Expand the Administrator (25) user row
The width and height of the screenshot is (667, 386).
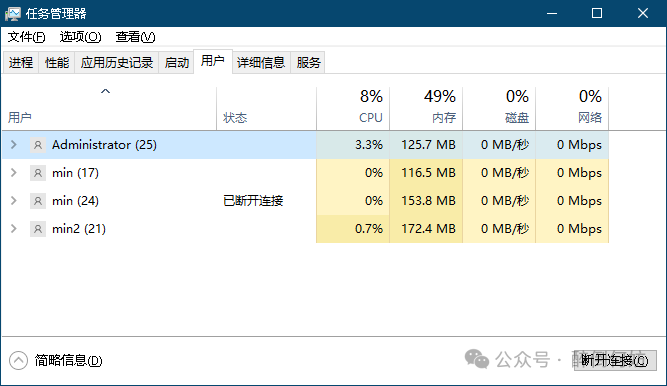tap(14, 145)
